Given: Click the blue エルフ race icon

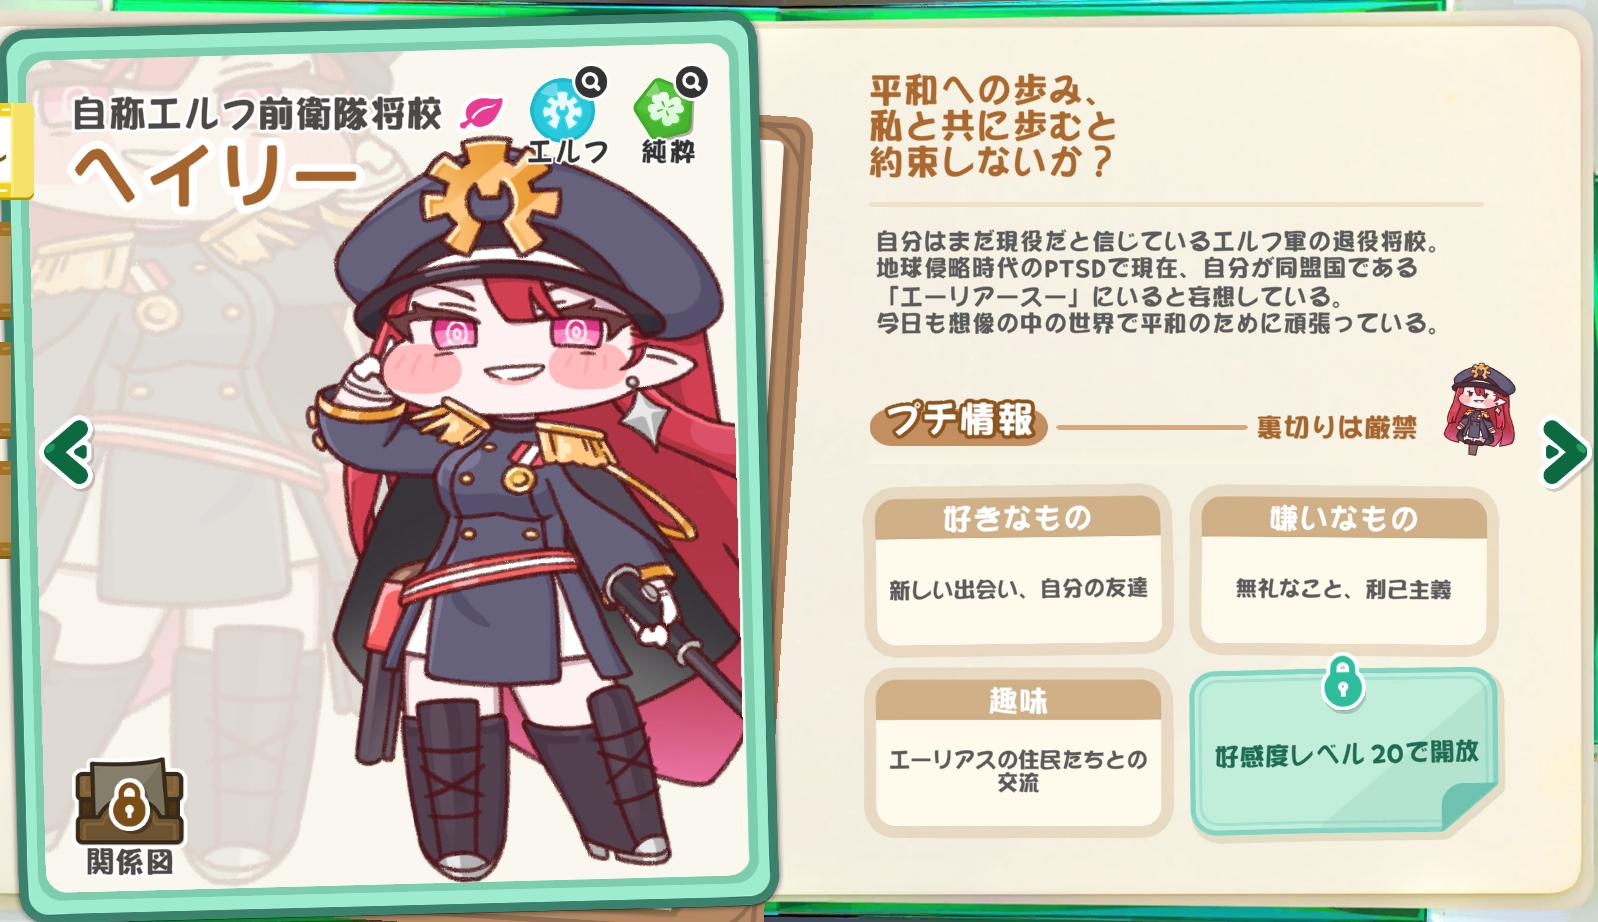Looking at the screenshot, I should 561,111.
